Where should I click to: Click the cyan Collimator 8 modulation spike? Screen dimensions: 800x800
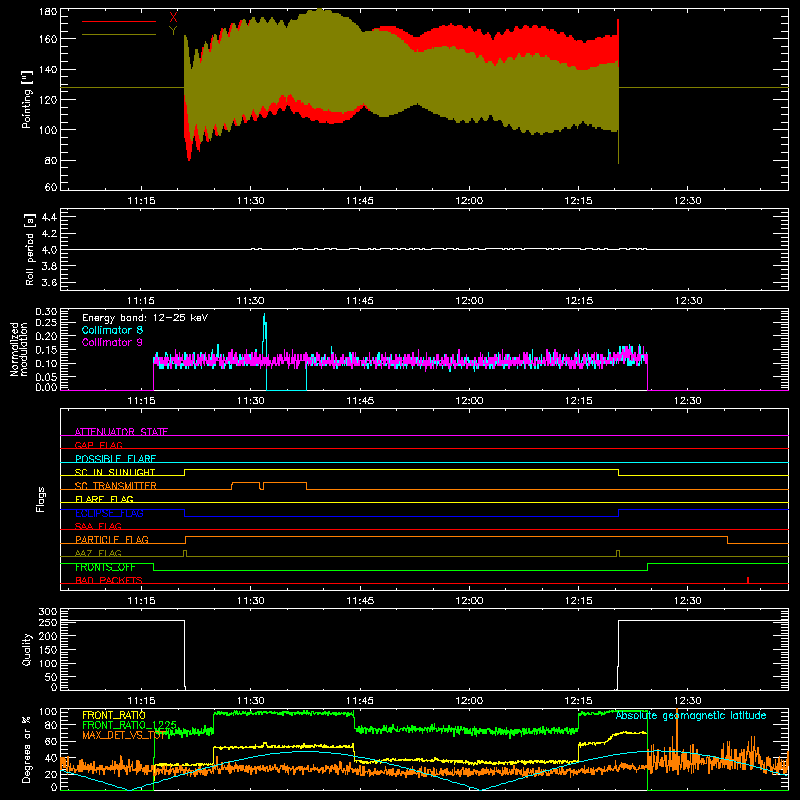coord(264,332)
